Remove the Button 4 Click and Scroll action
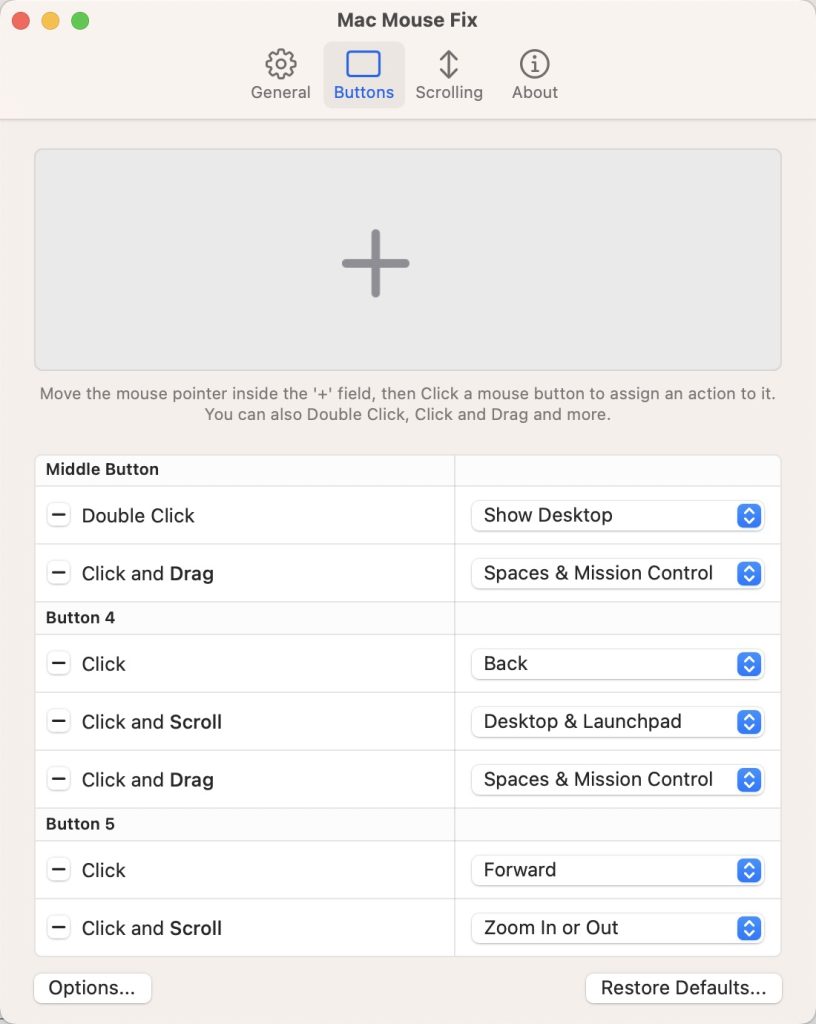 click(x=59, y=722)
